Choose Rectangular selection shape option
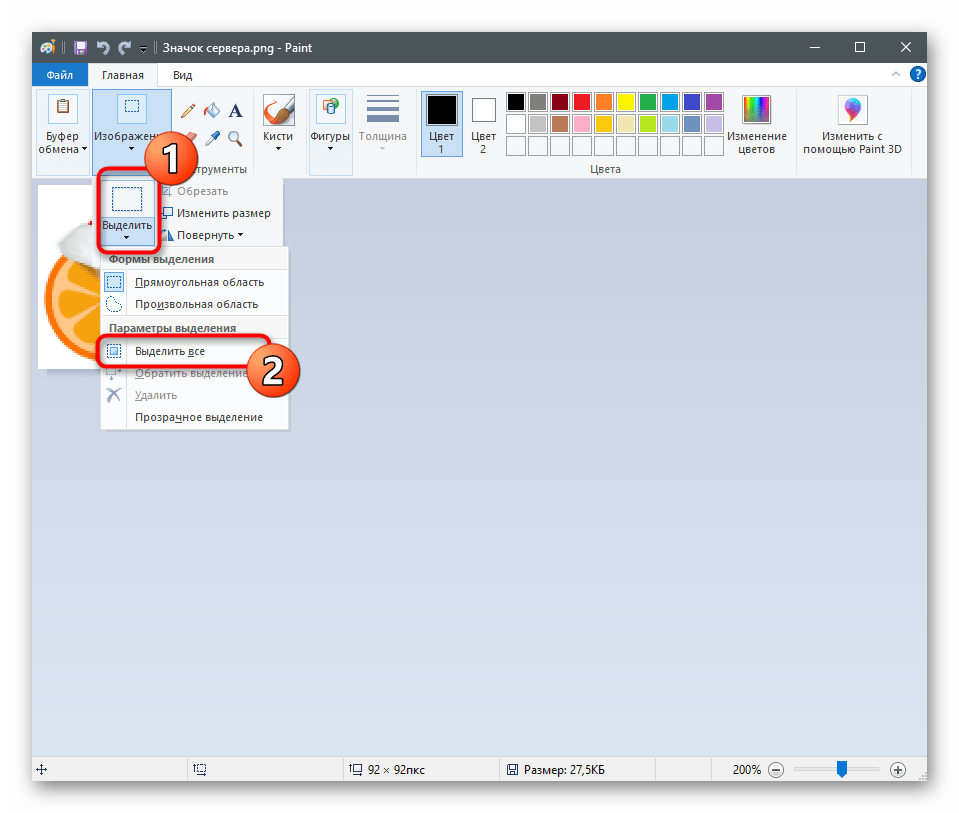The image size is (959, 813). coord(199,282)
